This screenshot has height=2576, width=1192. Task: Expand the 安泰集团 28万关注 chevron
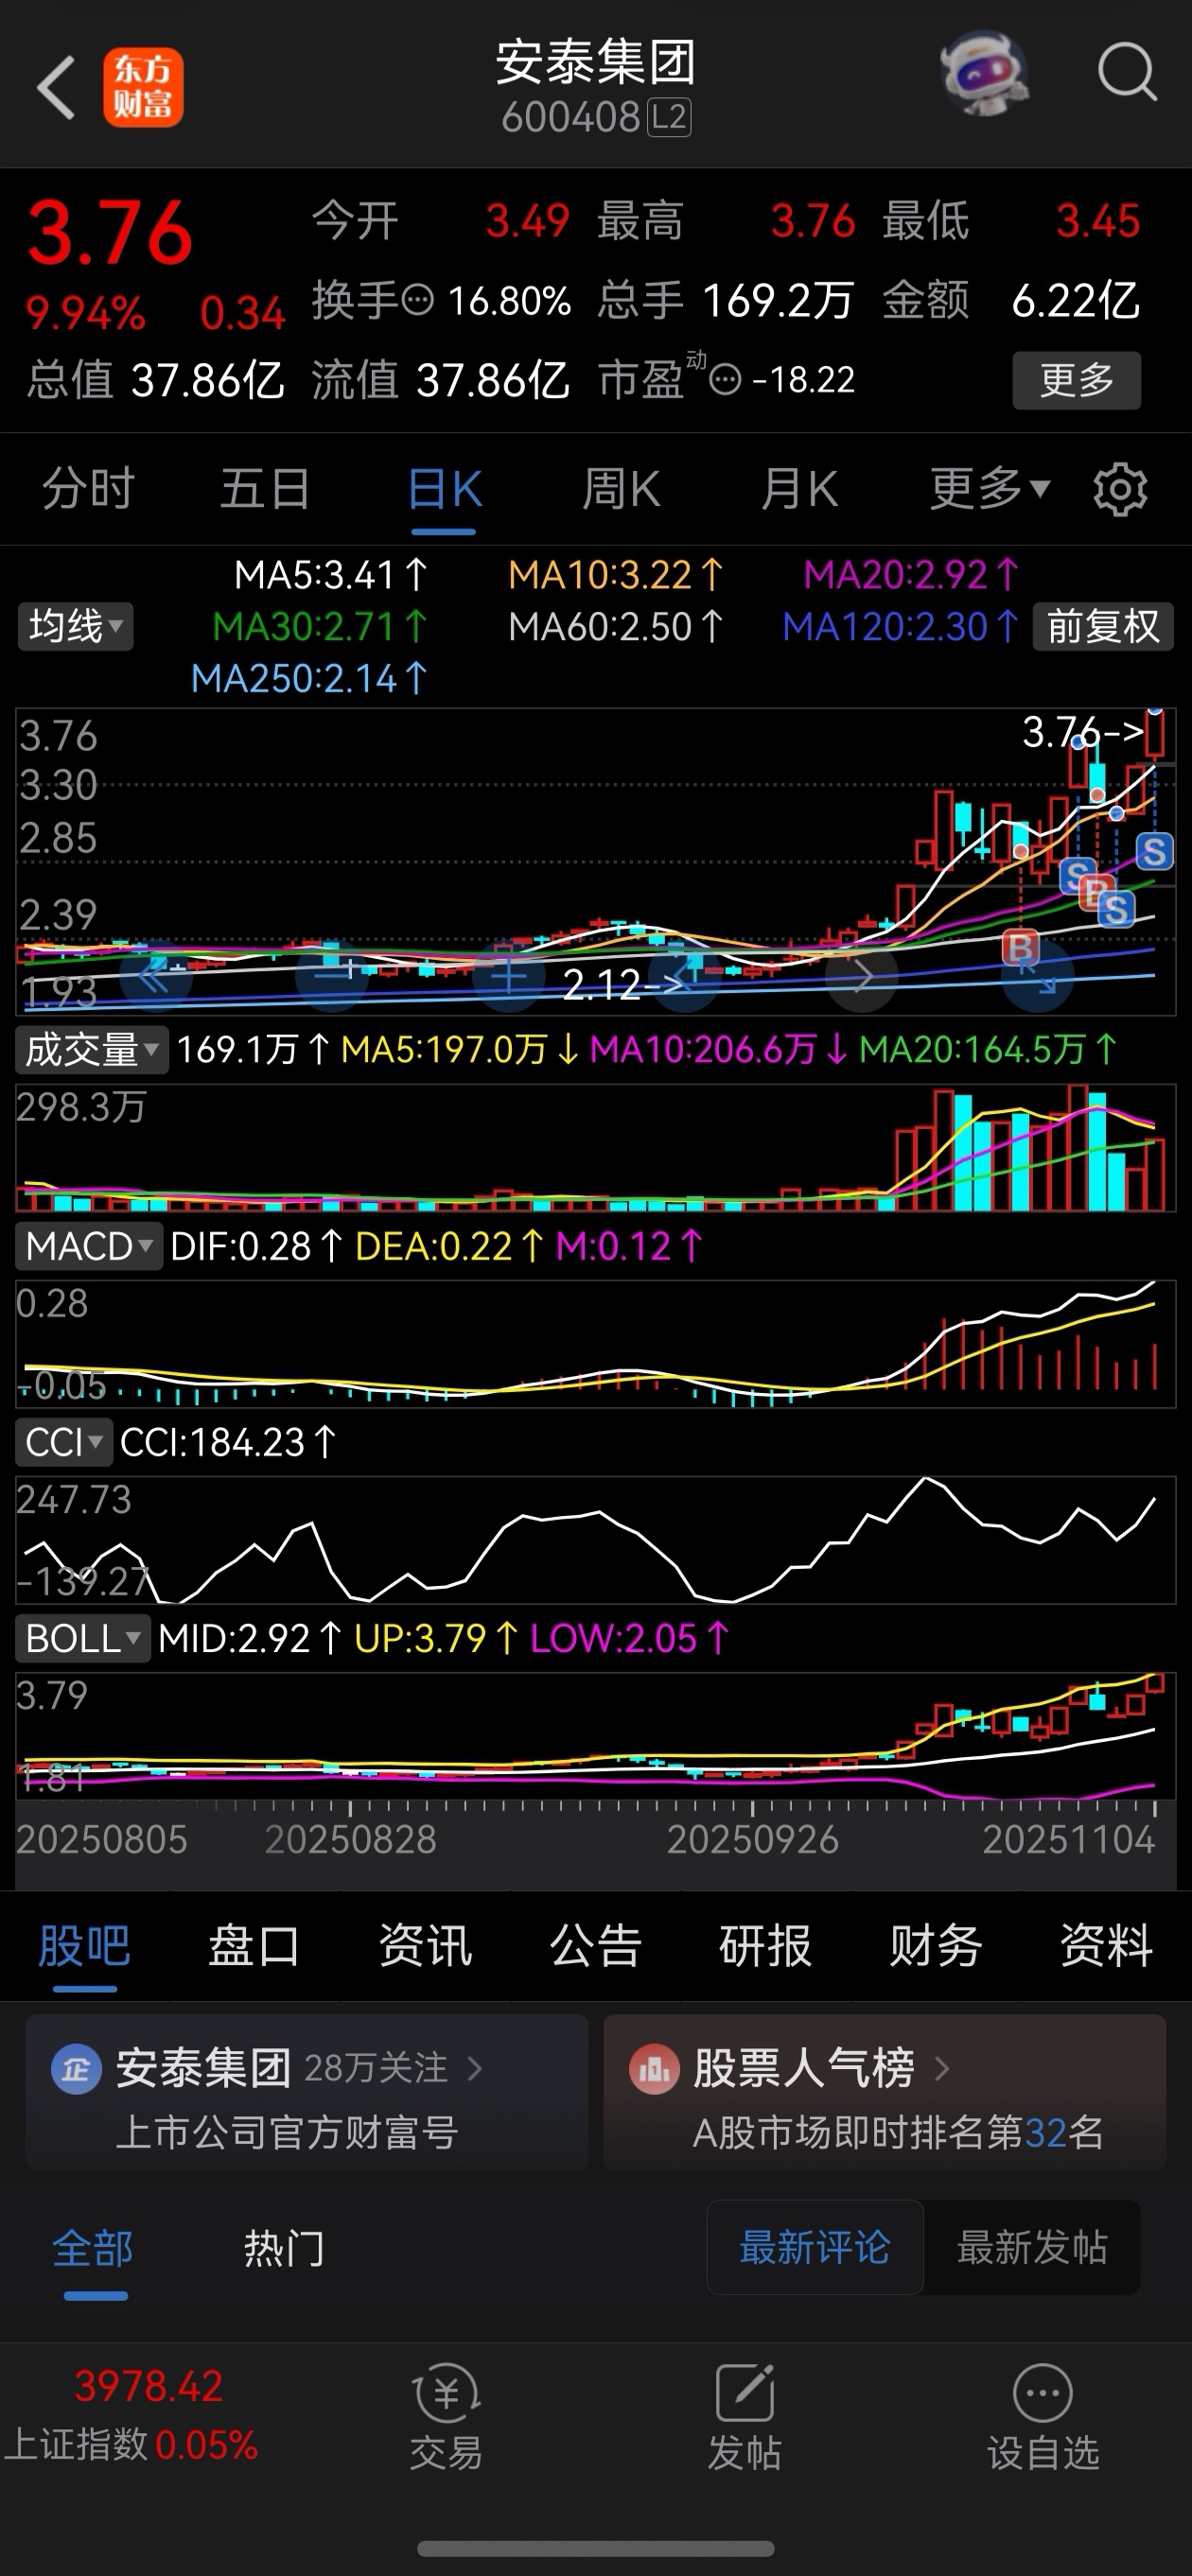click(x=475, y=2068)
